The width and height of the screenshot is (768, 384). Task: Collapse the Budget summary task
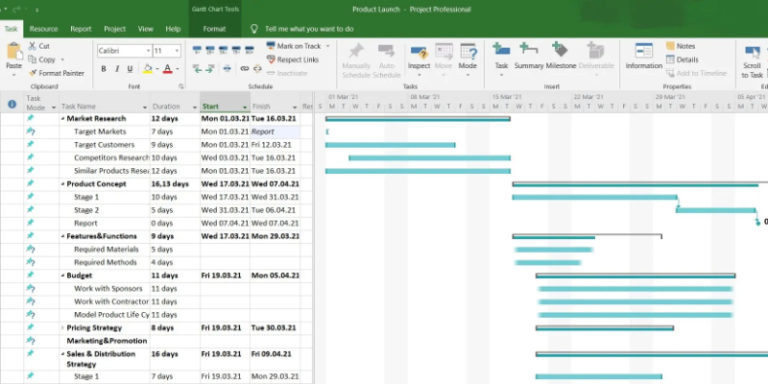point(63,276)
